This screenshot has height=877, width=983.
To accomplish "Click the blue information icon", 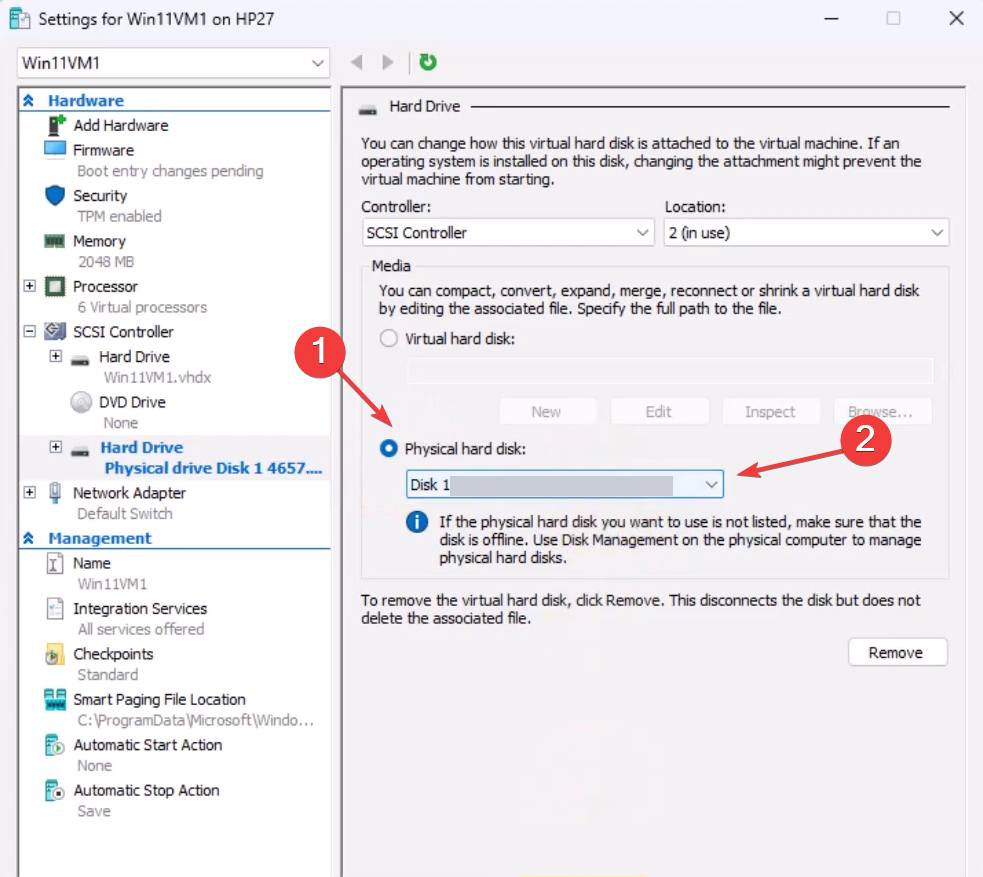I will [x=417, y=522].
